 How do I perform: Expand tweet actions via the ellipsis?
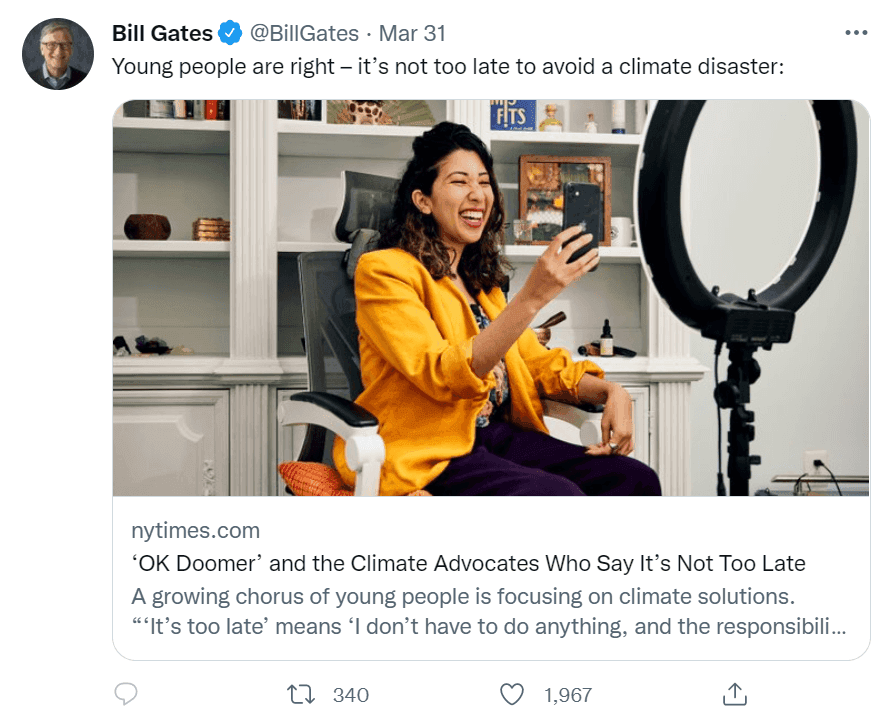pyautogui.click(x=856, y=30)
